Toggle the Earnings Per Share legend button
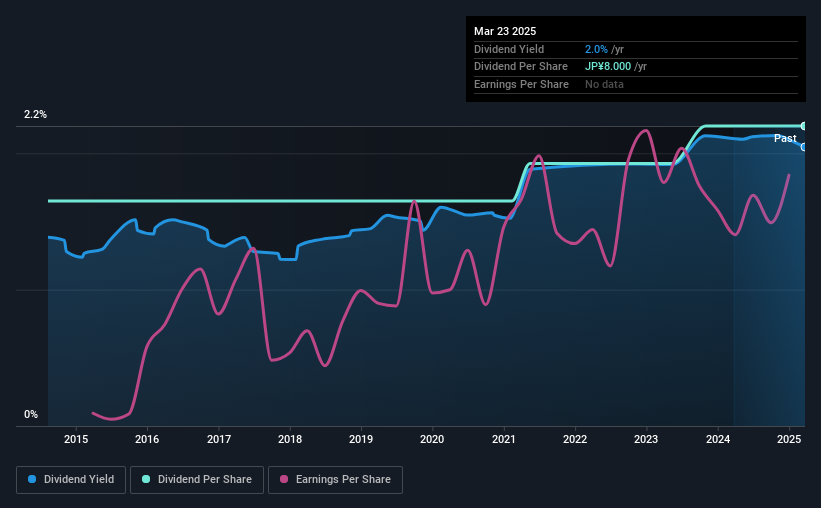Screen dimensions: 821x508 pos(335,480)
